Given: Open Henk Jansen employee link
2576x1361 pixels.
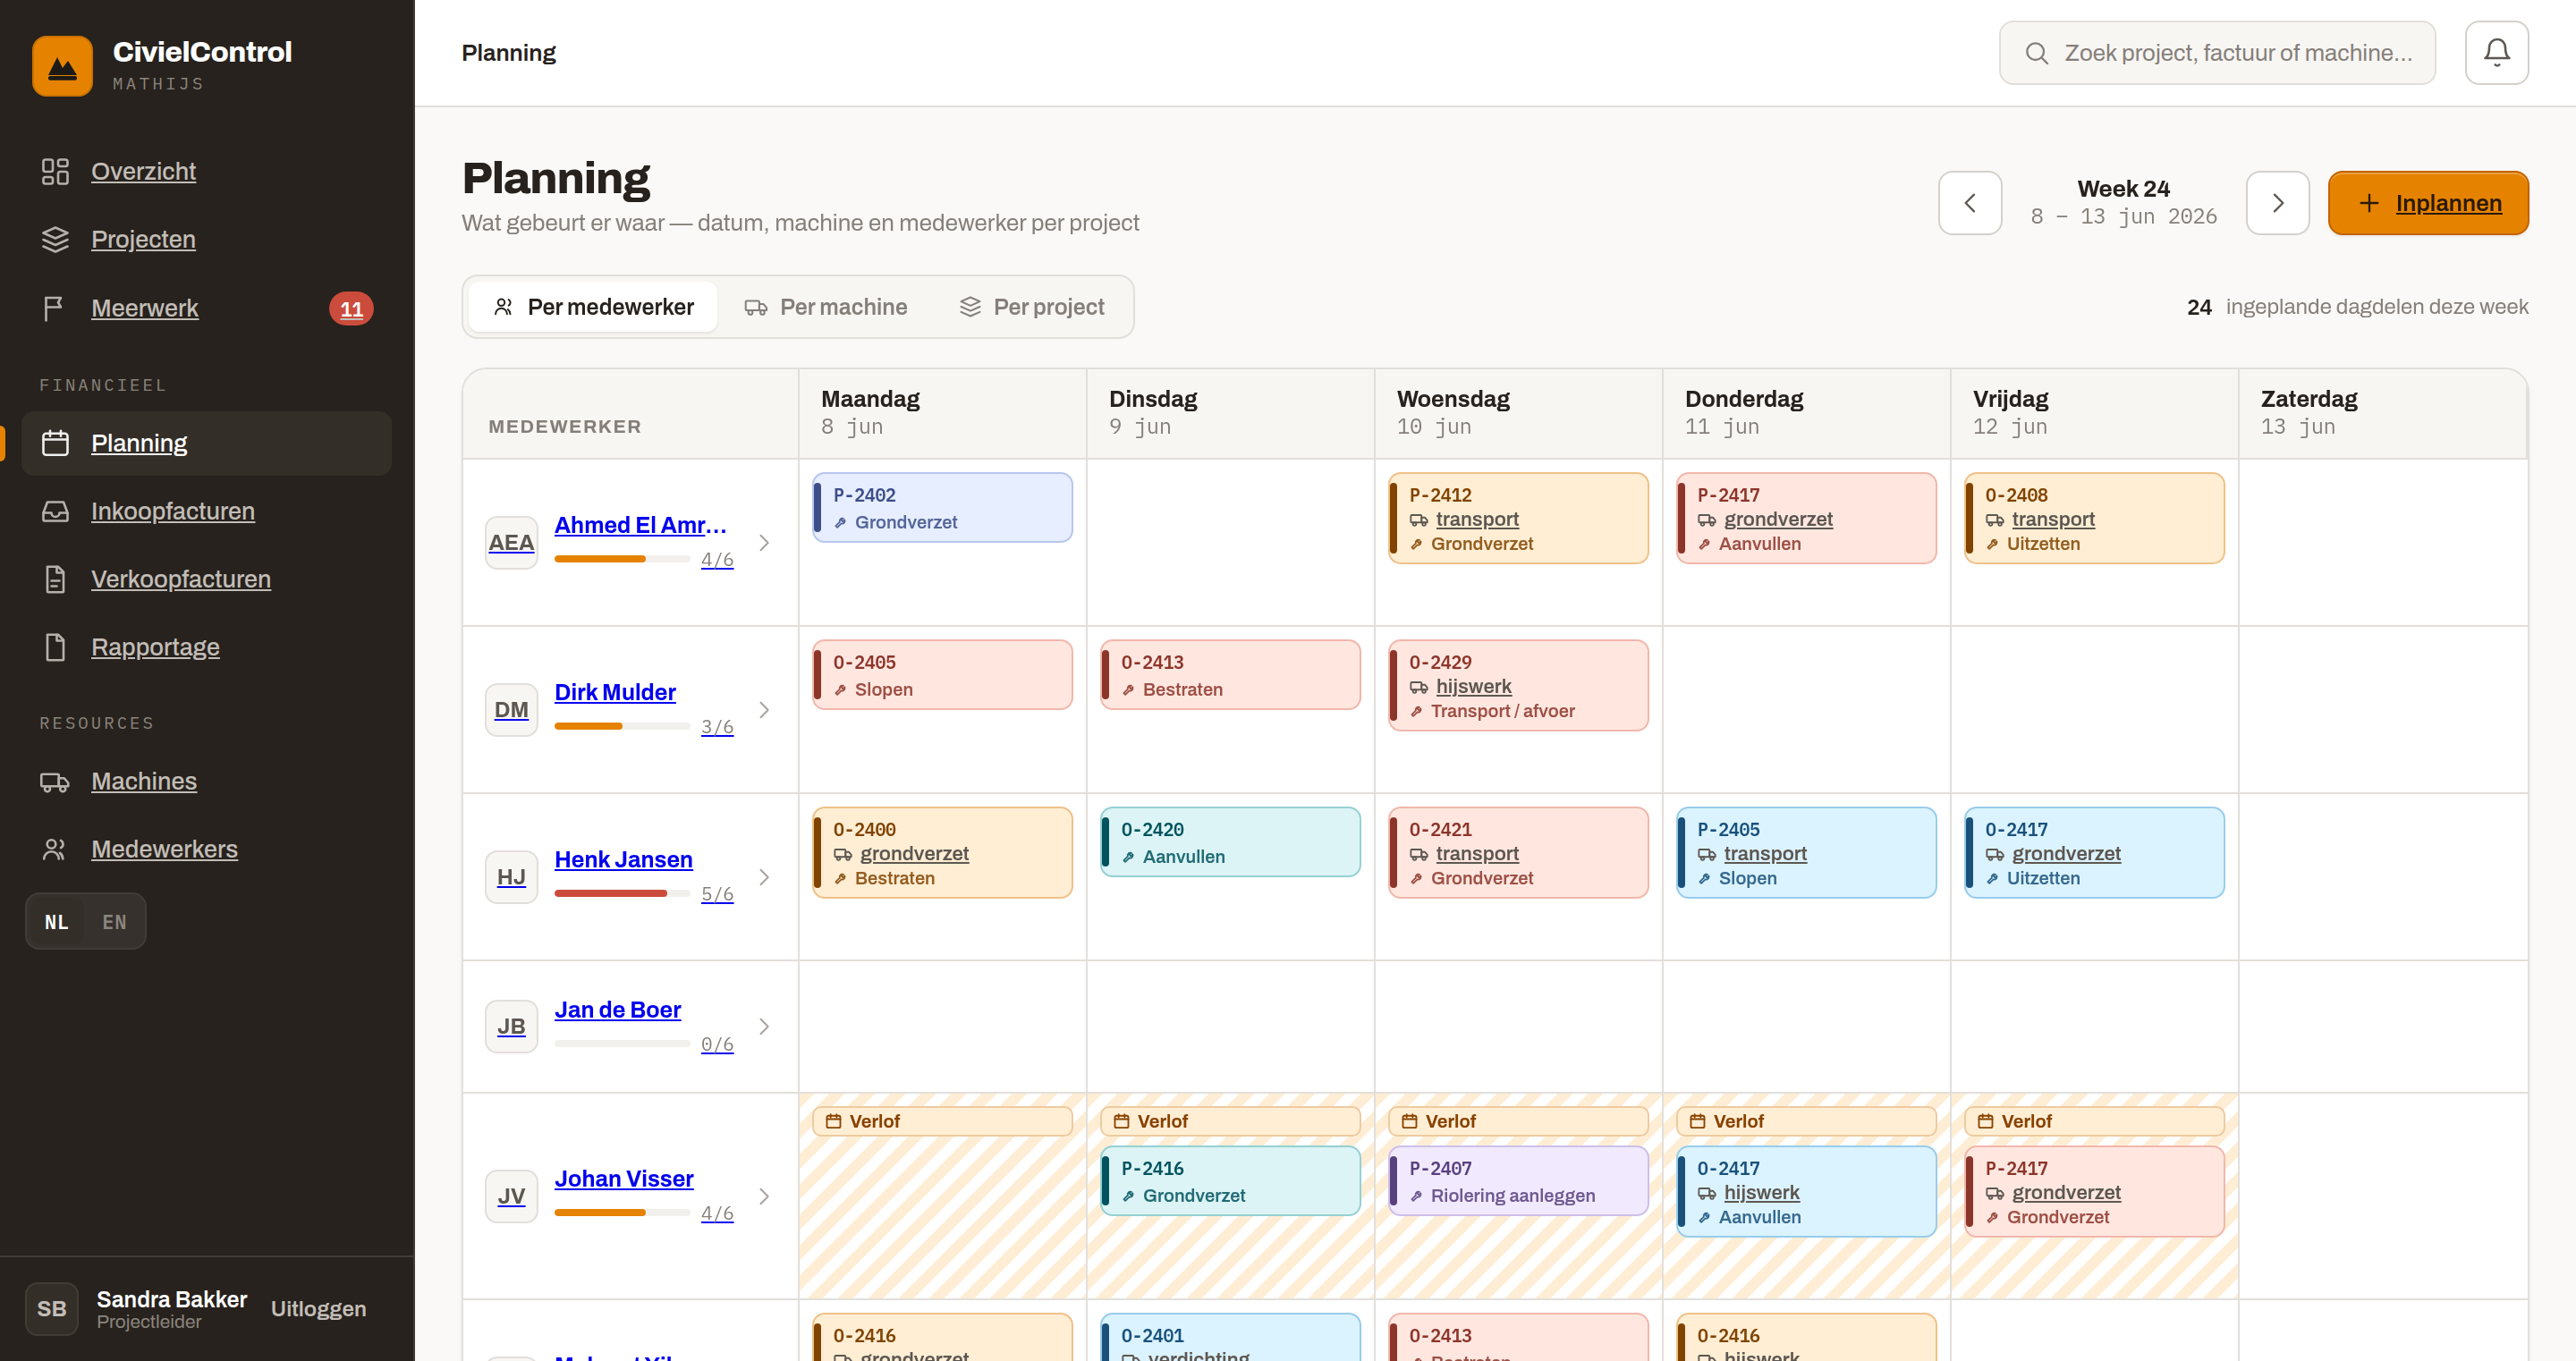Looking at the screenshot, I should [623, 859].
